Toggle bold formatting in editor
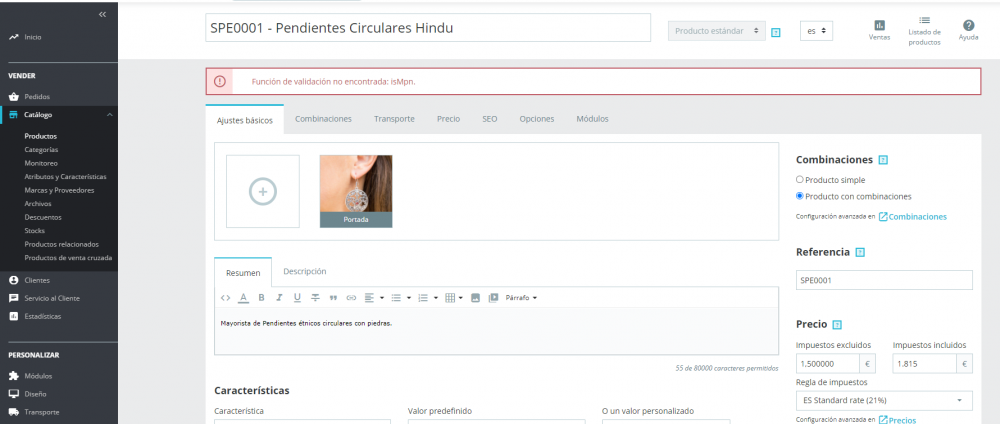 [261, 298]
